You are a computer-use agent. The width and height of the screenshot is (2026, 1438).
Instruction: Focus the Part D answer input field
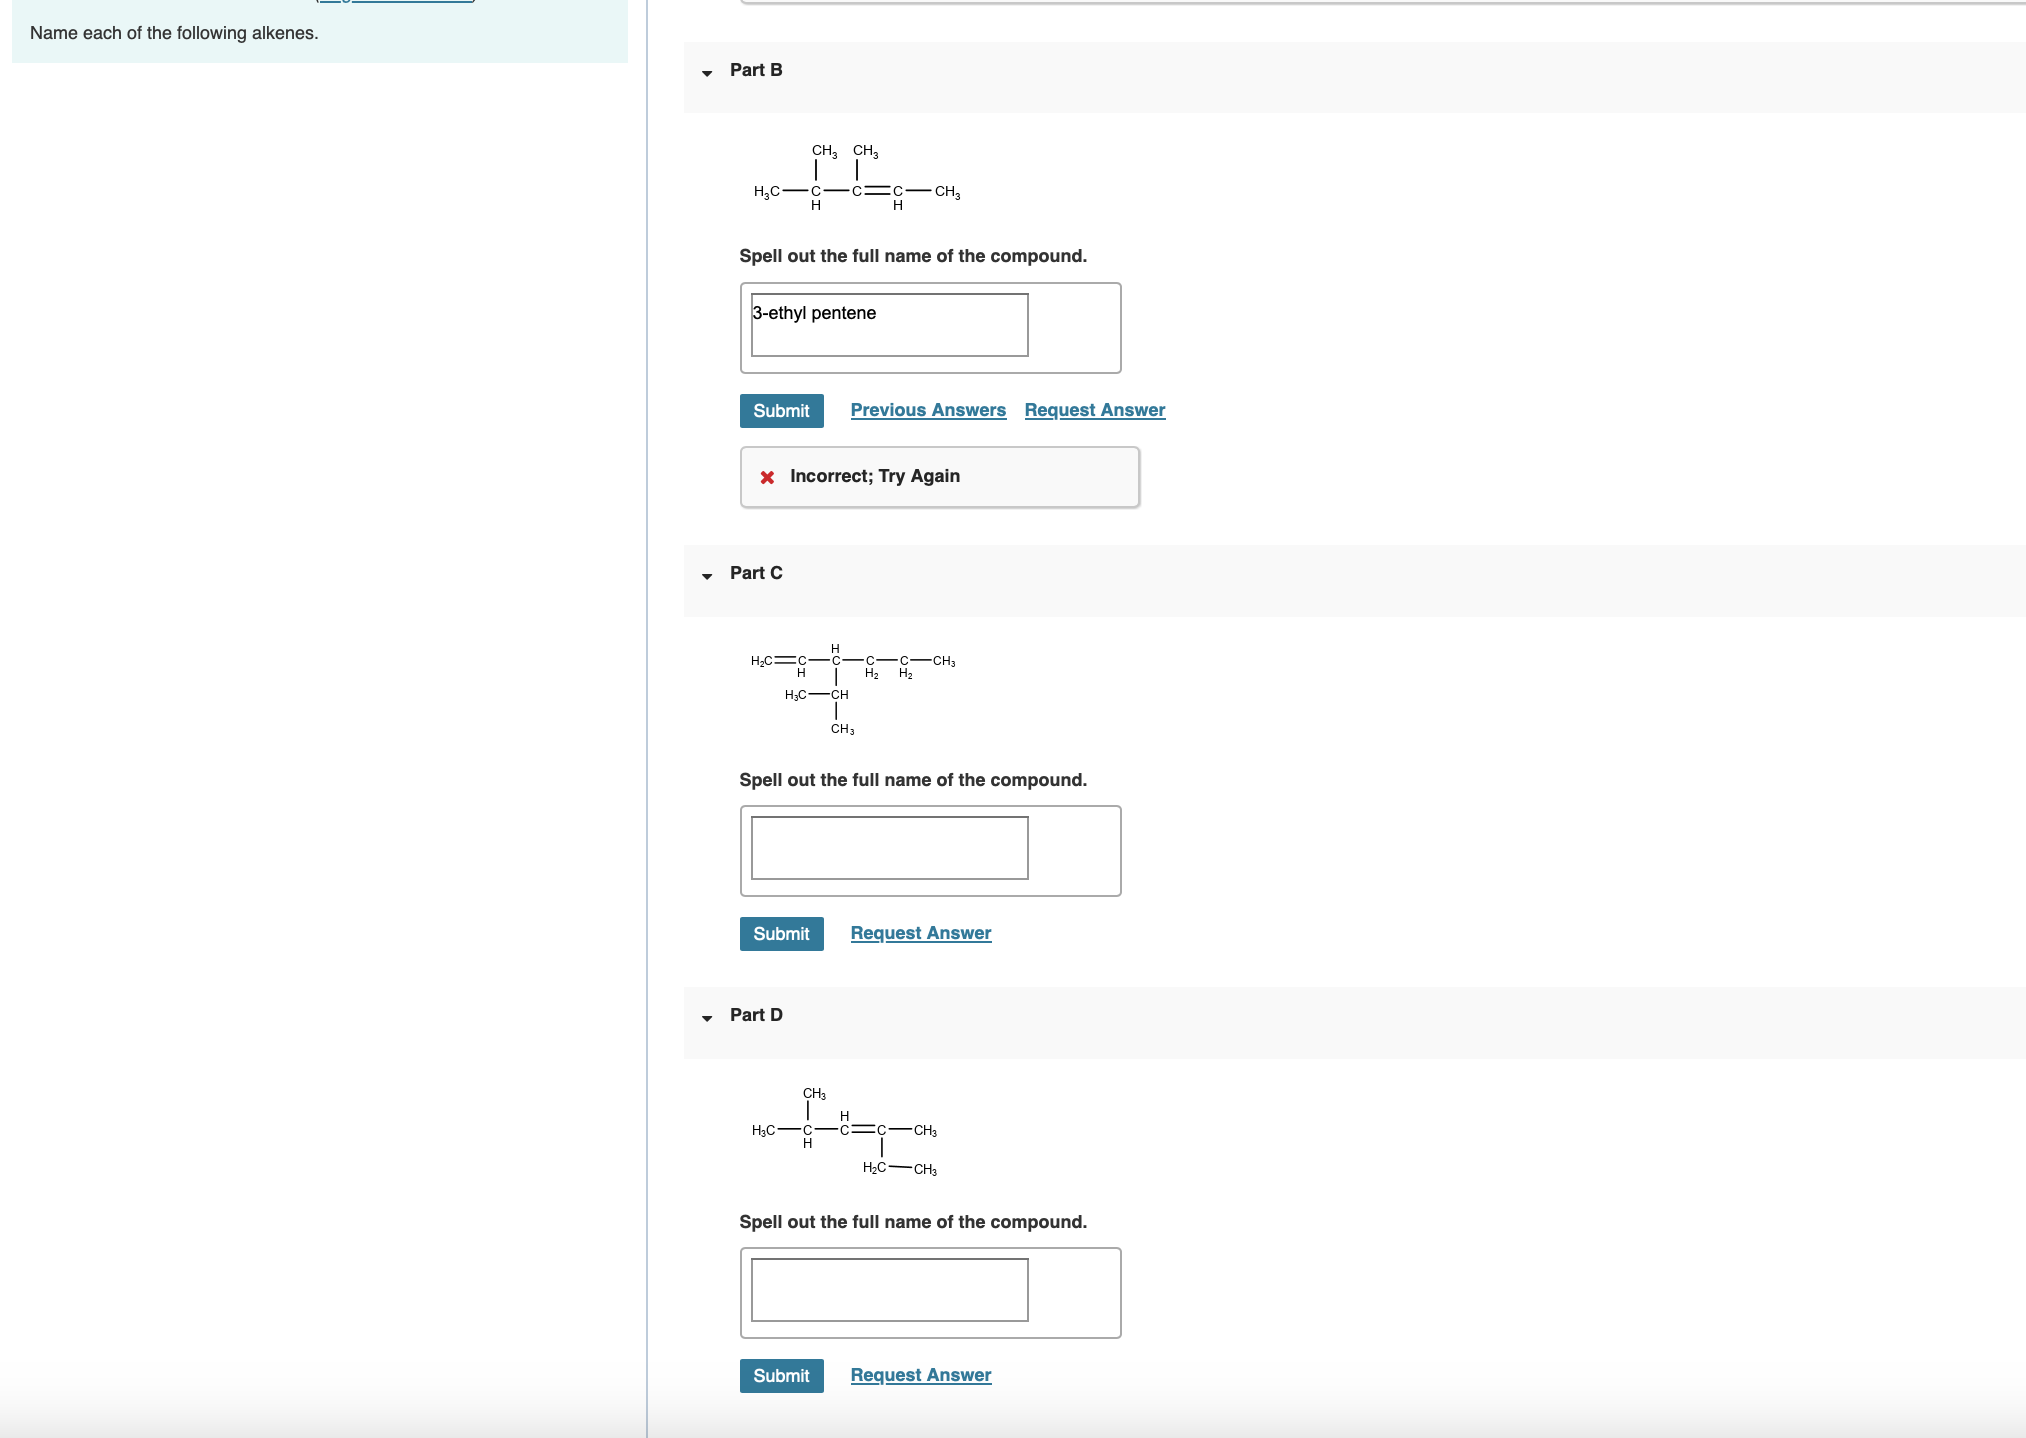click(889, 1290)
